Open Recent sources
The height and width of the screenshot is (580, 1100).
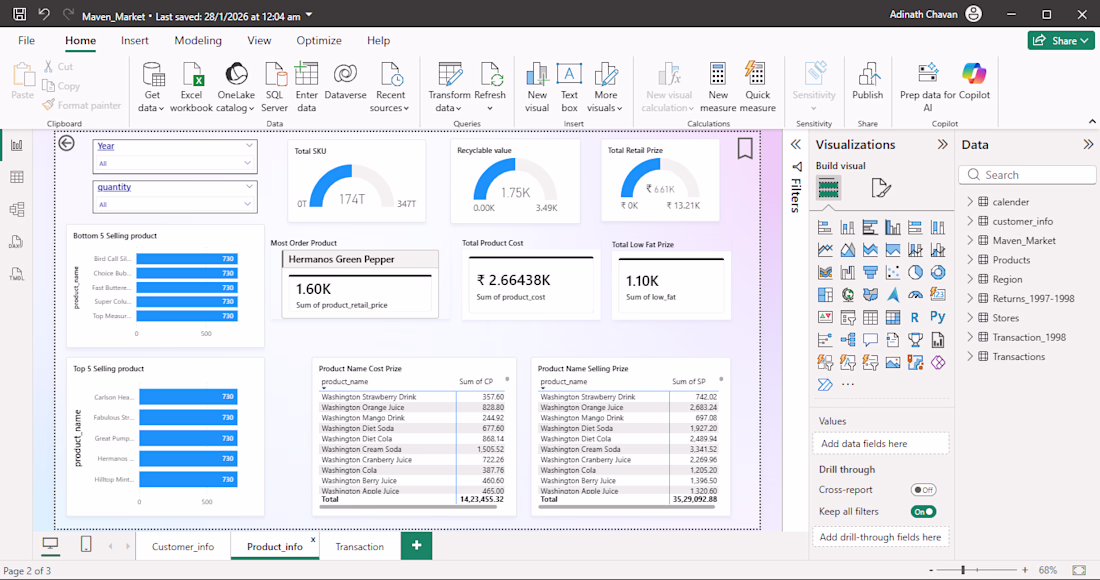point(390,87)
